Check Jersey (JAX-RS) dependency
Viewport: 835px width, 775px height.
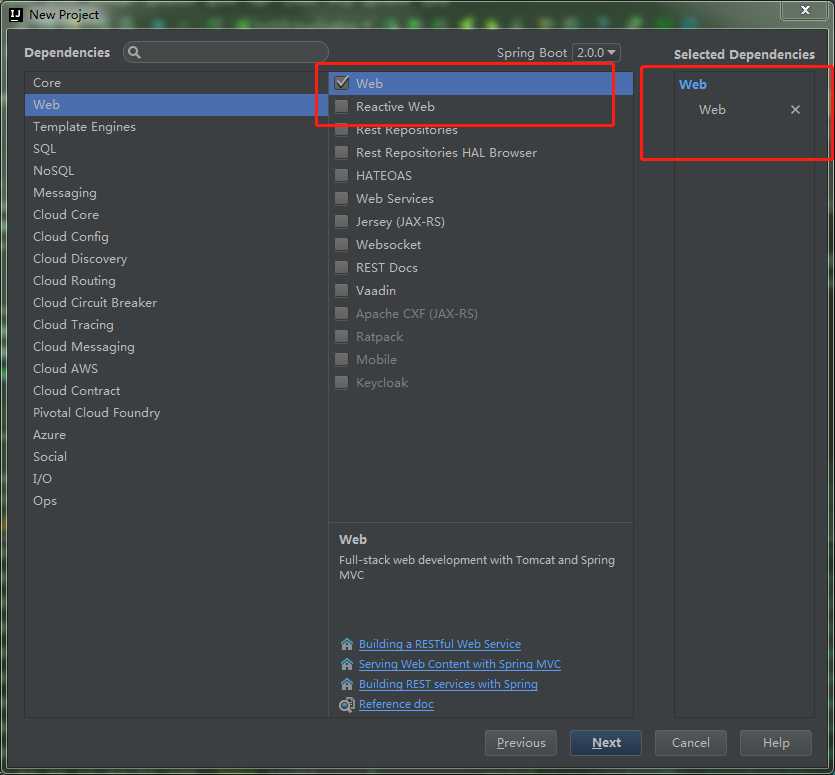342,222
